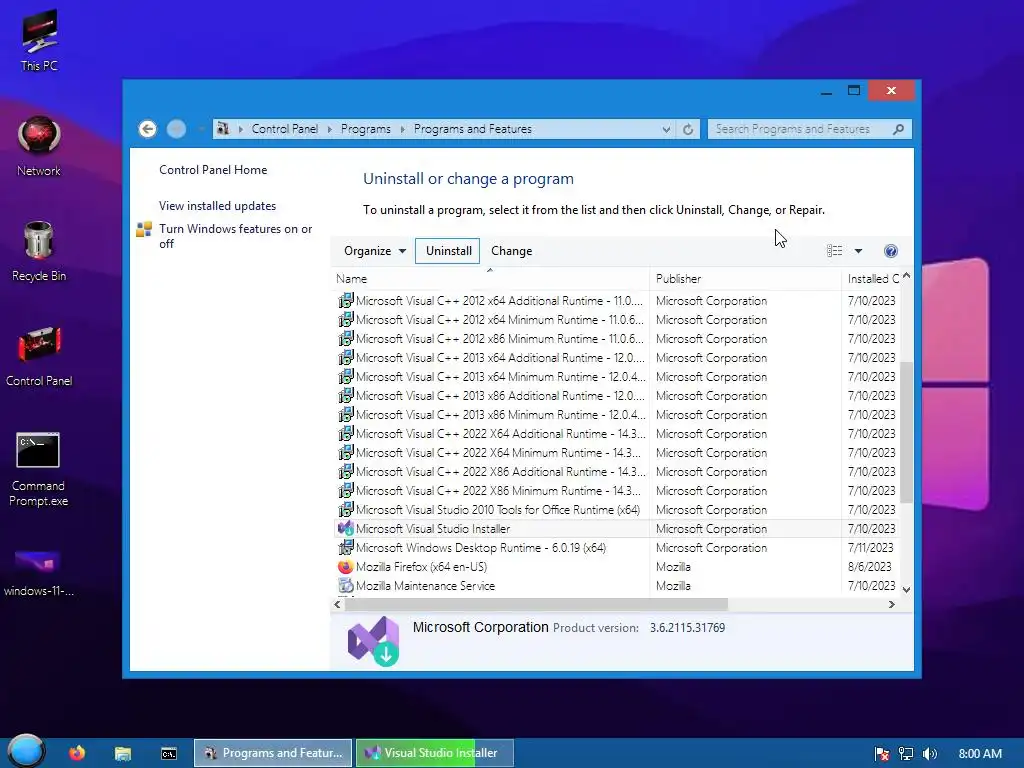This screenshot has width=1024, height=768.
Task: Select Visual Studio 2010 Tools for Office Runtime
Action: pos(616,509)
